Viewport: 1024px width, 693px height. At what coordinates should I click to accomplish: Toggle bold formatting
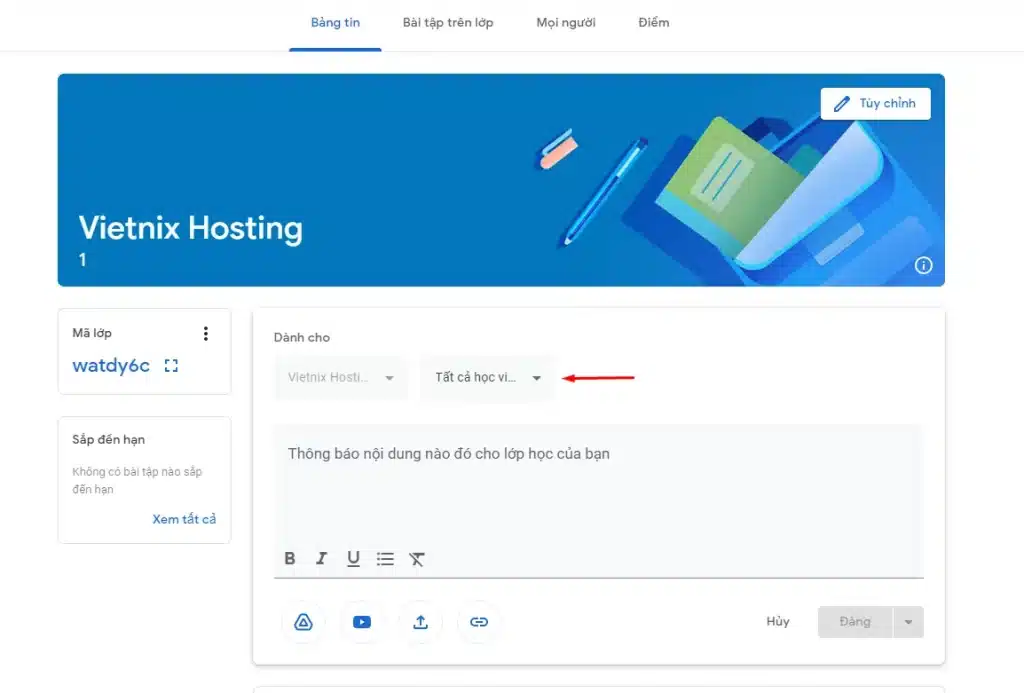[290, 559]
